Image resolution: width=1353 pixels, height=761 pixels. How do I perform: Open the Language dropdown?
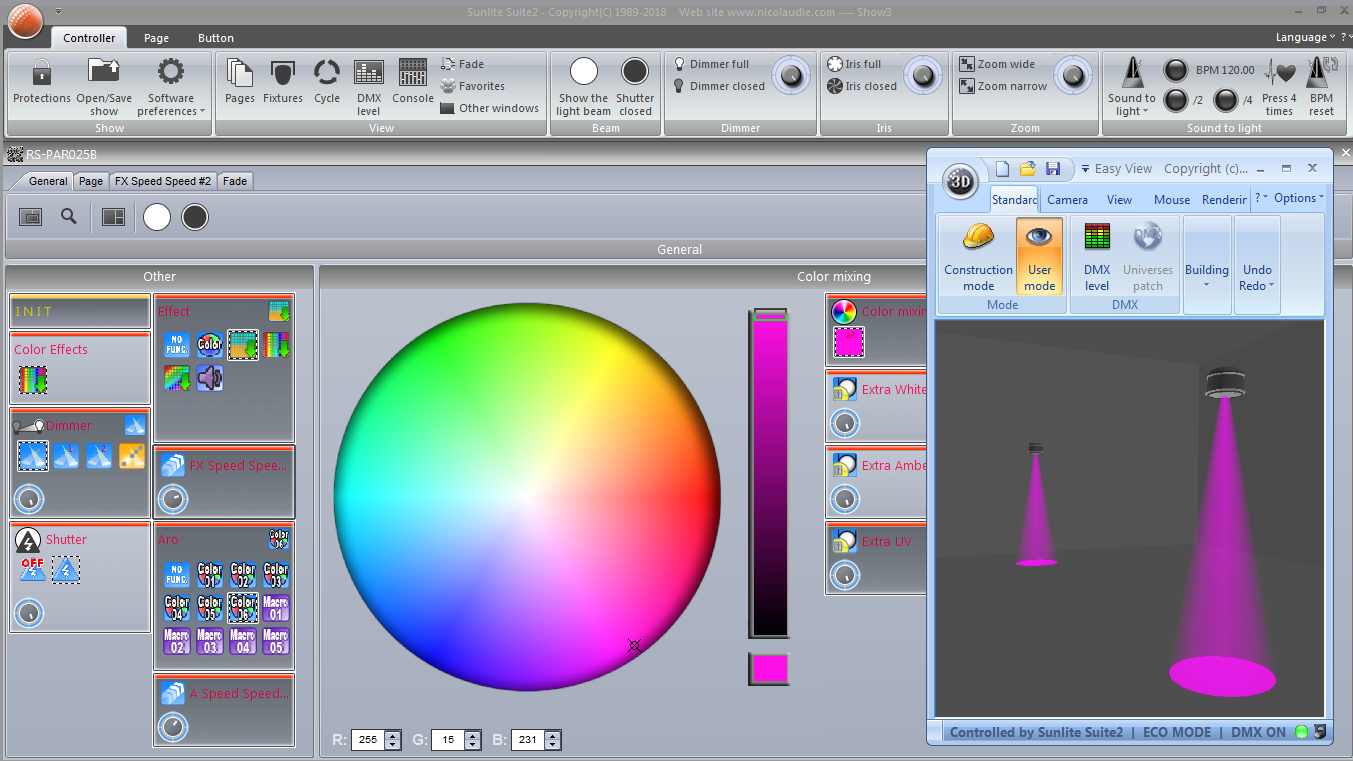coord(1306,38)
